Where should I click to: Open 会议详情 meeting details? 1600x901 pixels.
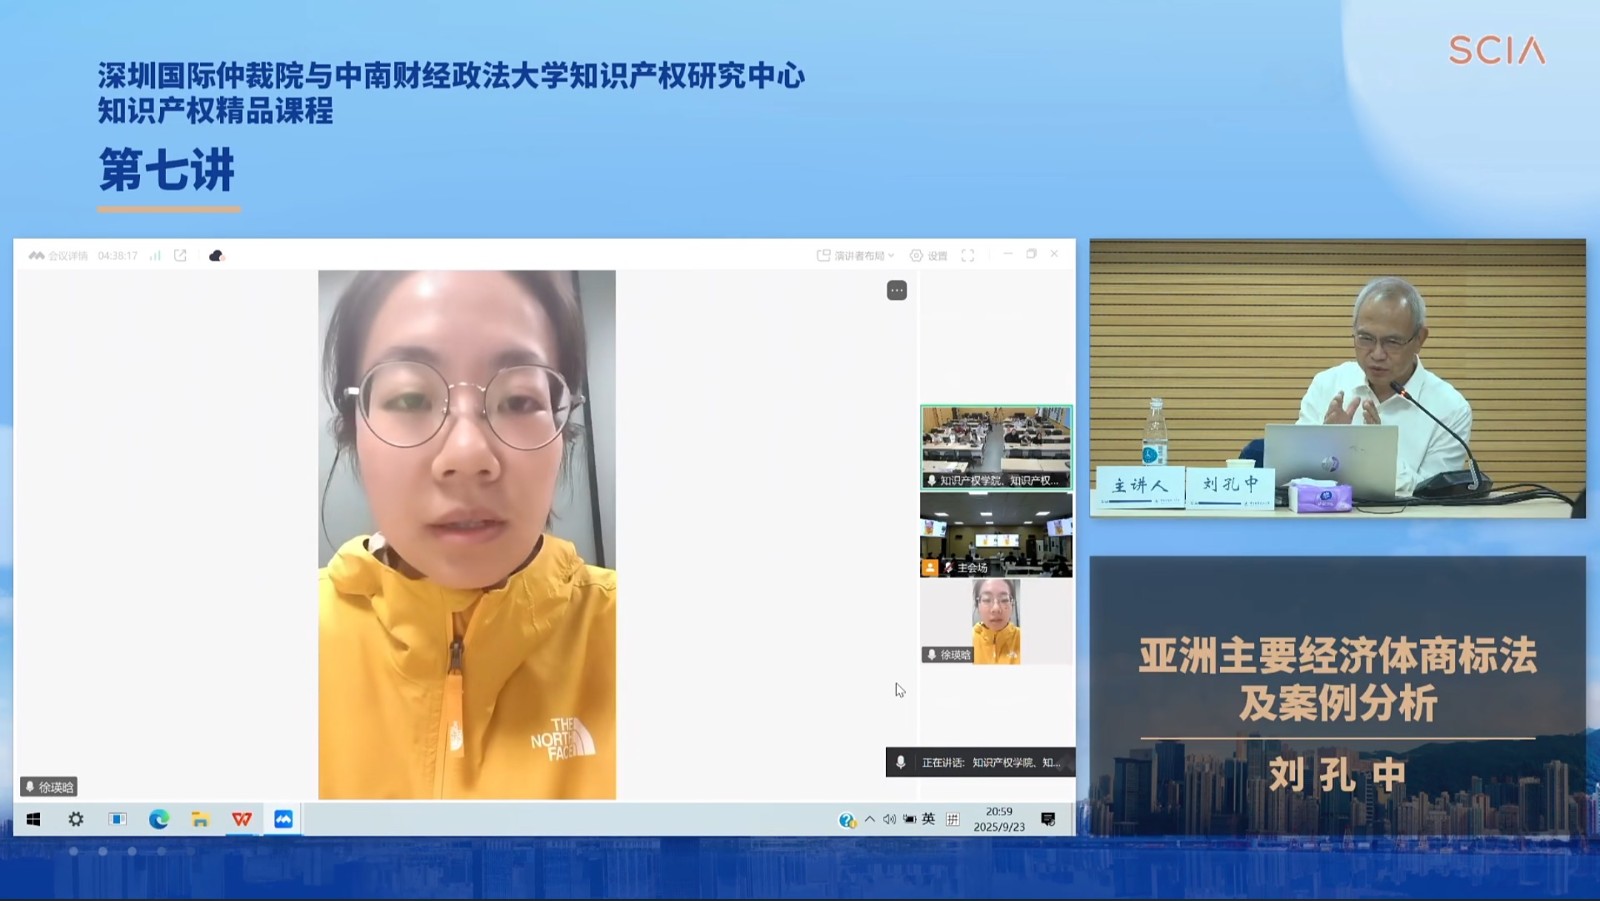pos(69,255)
